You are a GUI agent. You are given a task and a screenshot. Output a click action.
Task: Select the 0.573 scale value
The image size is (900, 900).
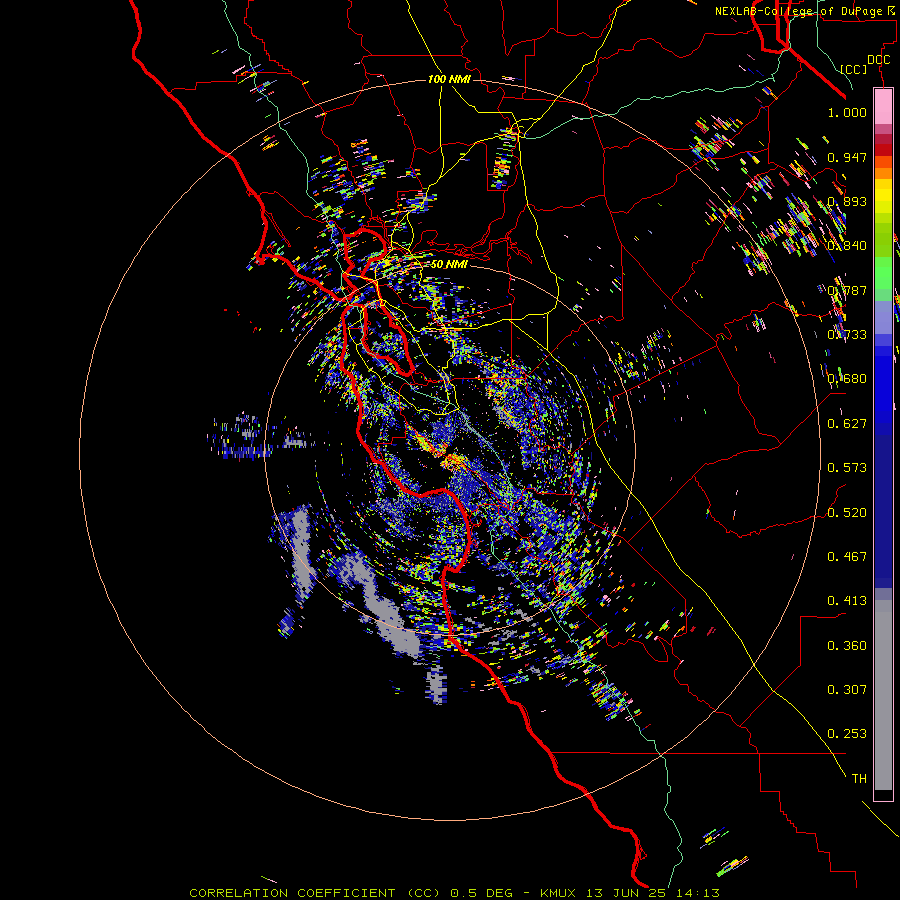tap(847, 468)
